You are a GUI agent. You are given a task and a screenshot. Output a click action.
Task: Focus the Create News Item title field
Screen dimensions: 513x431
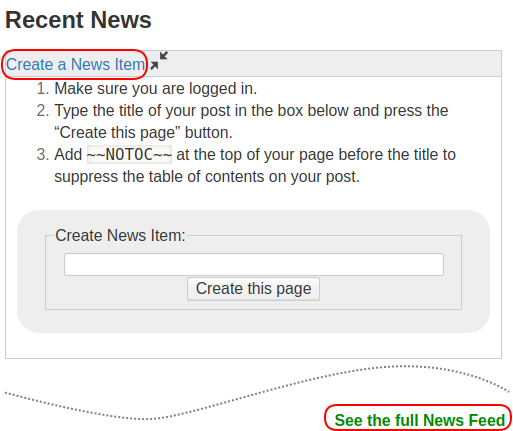pos(254,265)
